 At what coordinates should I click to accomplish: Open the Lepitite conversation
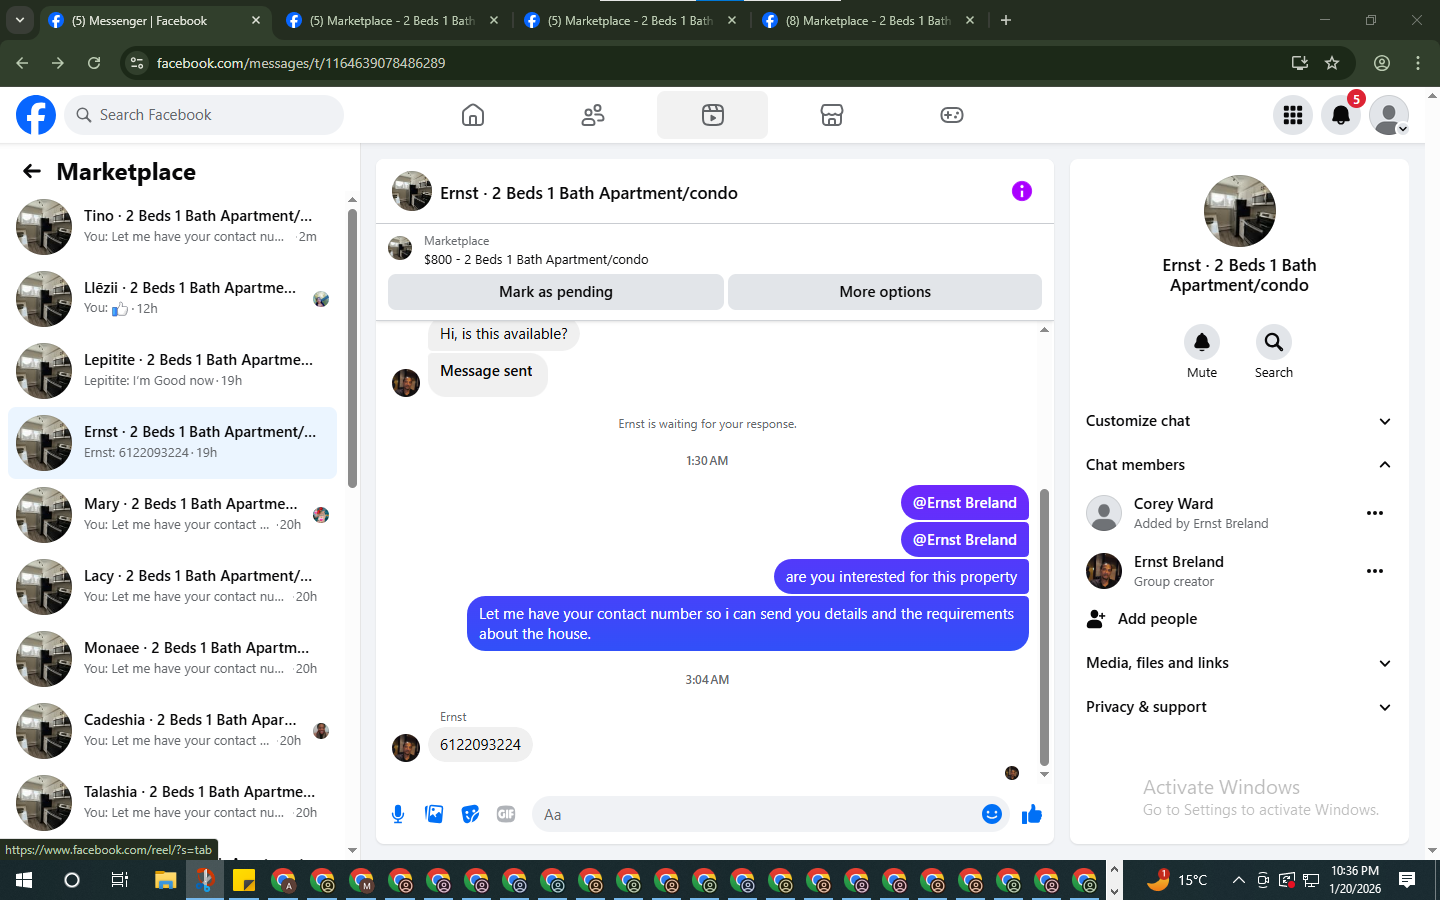point(172,371)
